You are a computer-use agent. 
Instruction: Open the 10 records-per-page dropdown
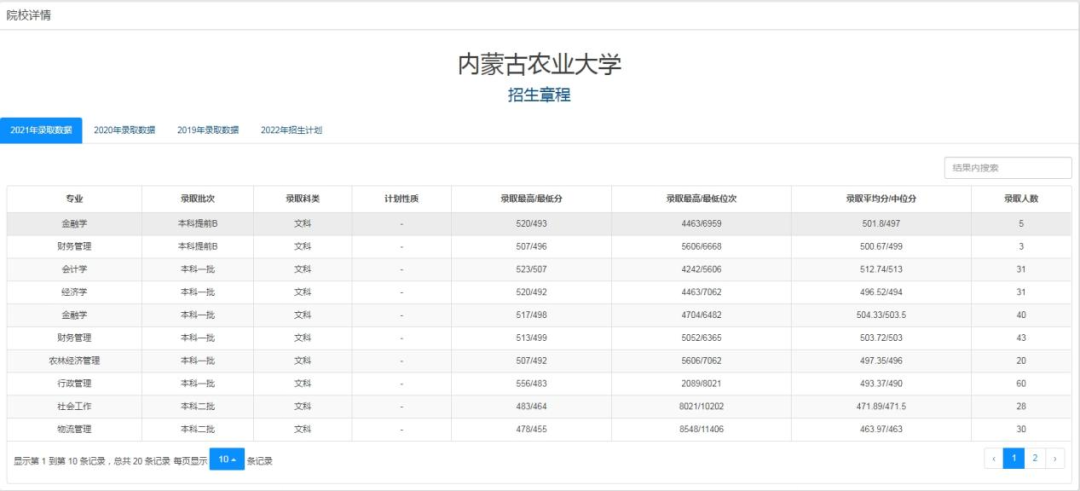coord(227,459)
